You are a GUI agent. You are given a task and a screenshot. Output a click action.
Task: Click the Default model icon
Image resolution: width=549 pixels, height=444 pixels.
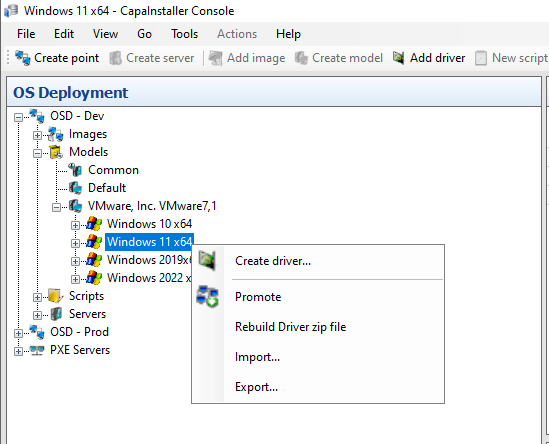(x=75, y=188)
